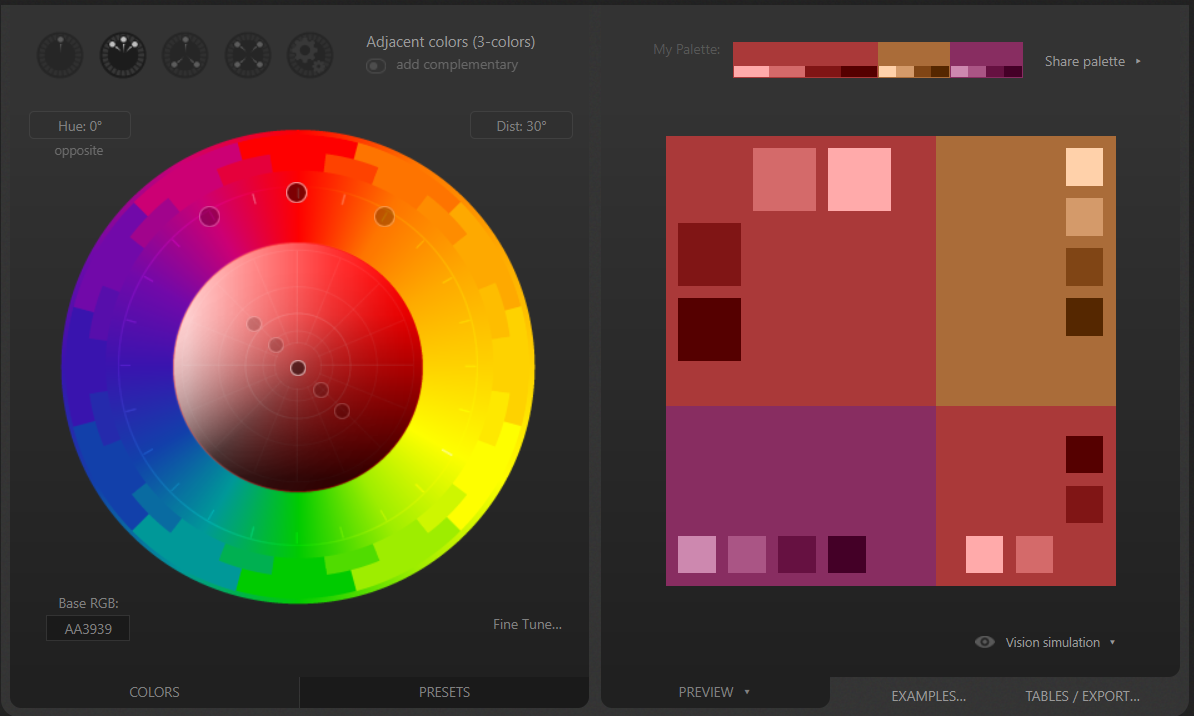Image resolution: width=1194 pixels, height=716 pixels.
Task: Open the Preview dropdown tab
Action: [714, 692]
